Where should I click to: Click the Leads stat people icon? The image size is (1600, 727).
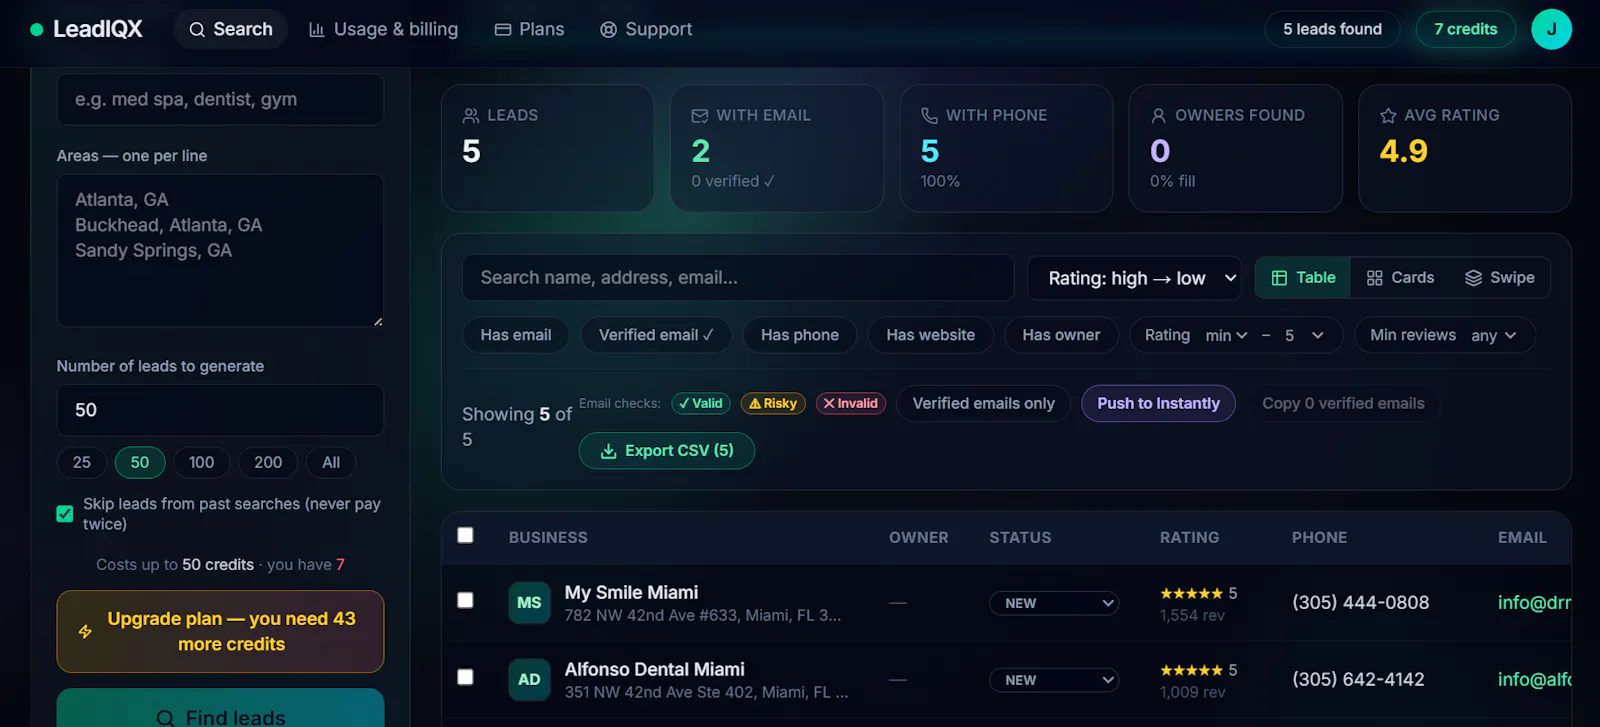[471, 116]
